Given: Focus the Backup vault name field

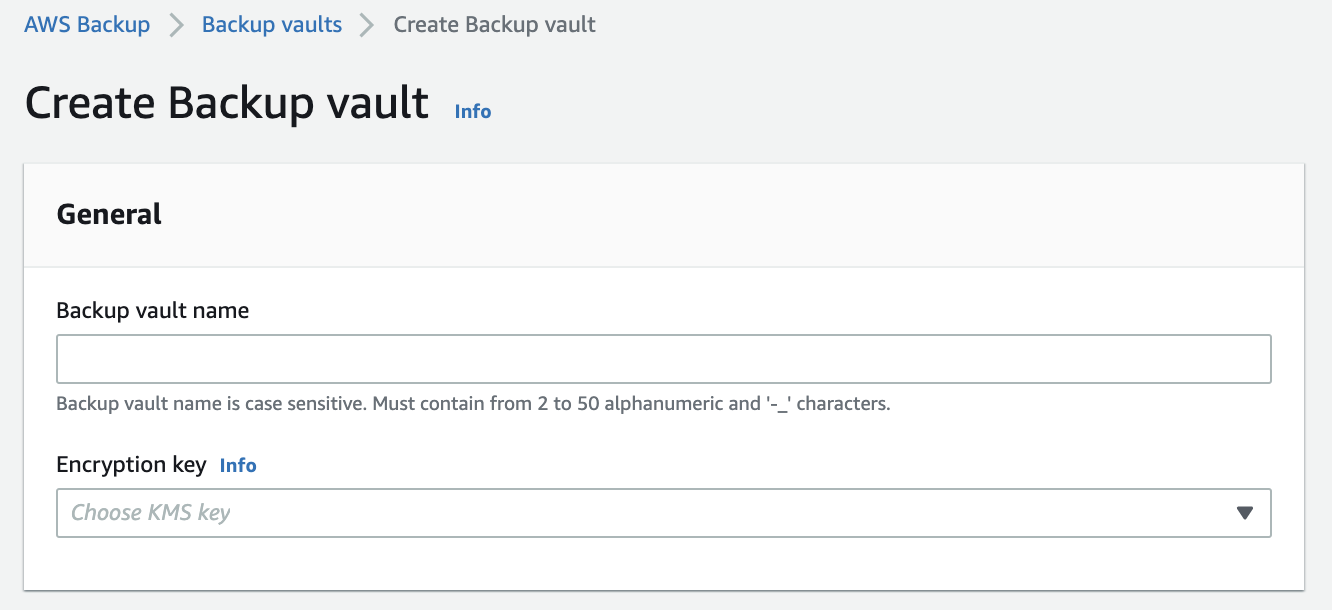Looking at the screenshot, I should (x=664, y=359).
